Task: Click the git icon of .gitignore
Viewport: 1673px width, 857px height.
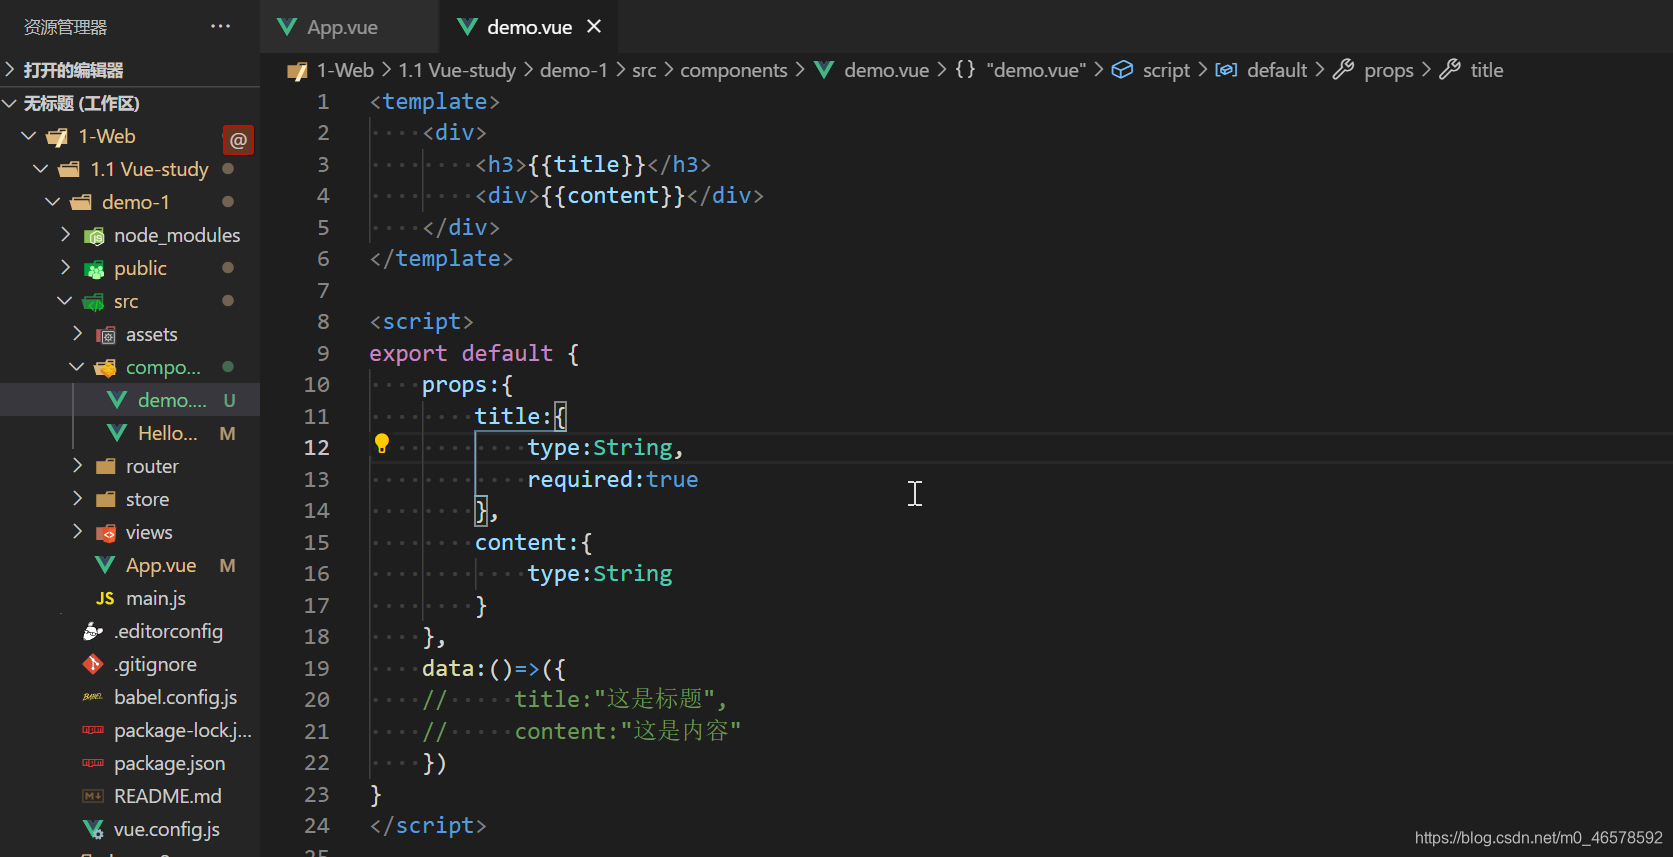Action: point(93,664)
